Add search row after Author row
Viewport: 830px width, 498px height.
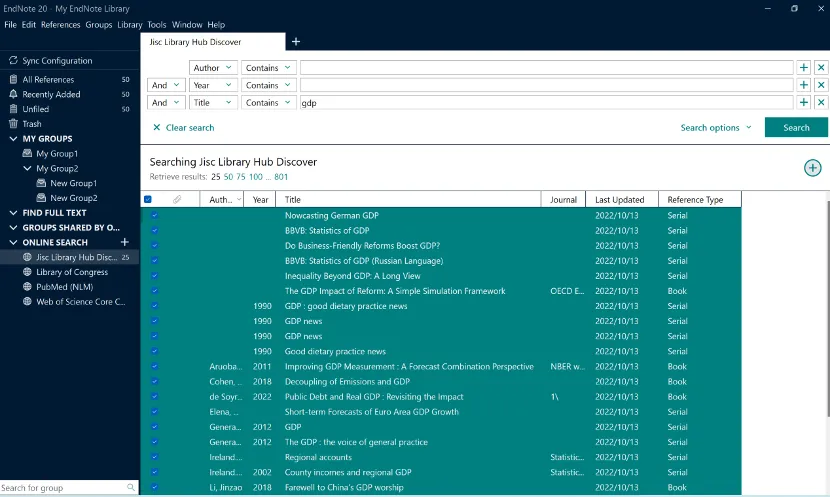[804, 68]
